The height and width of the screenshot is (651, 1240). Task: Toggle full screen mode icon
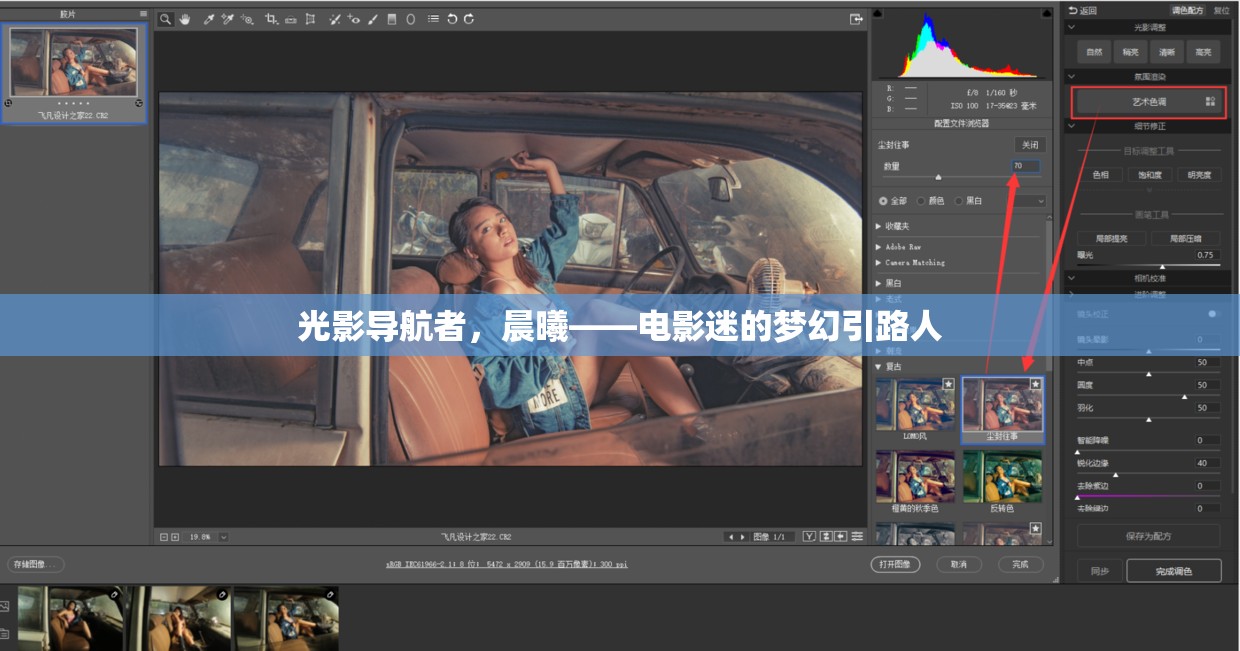[856, 19]
